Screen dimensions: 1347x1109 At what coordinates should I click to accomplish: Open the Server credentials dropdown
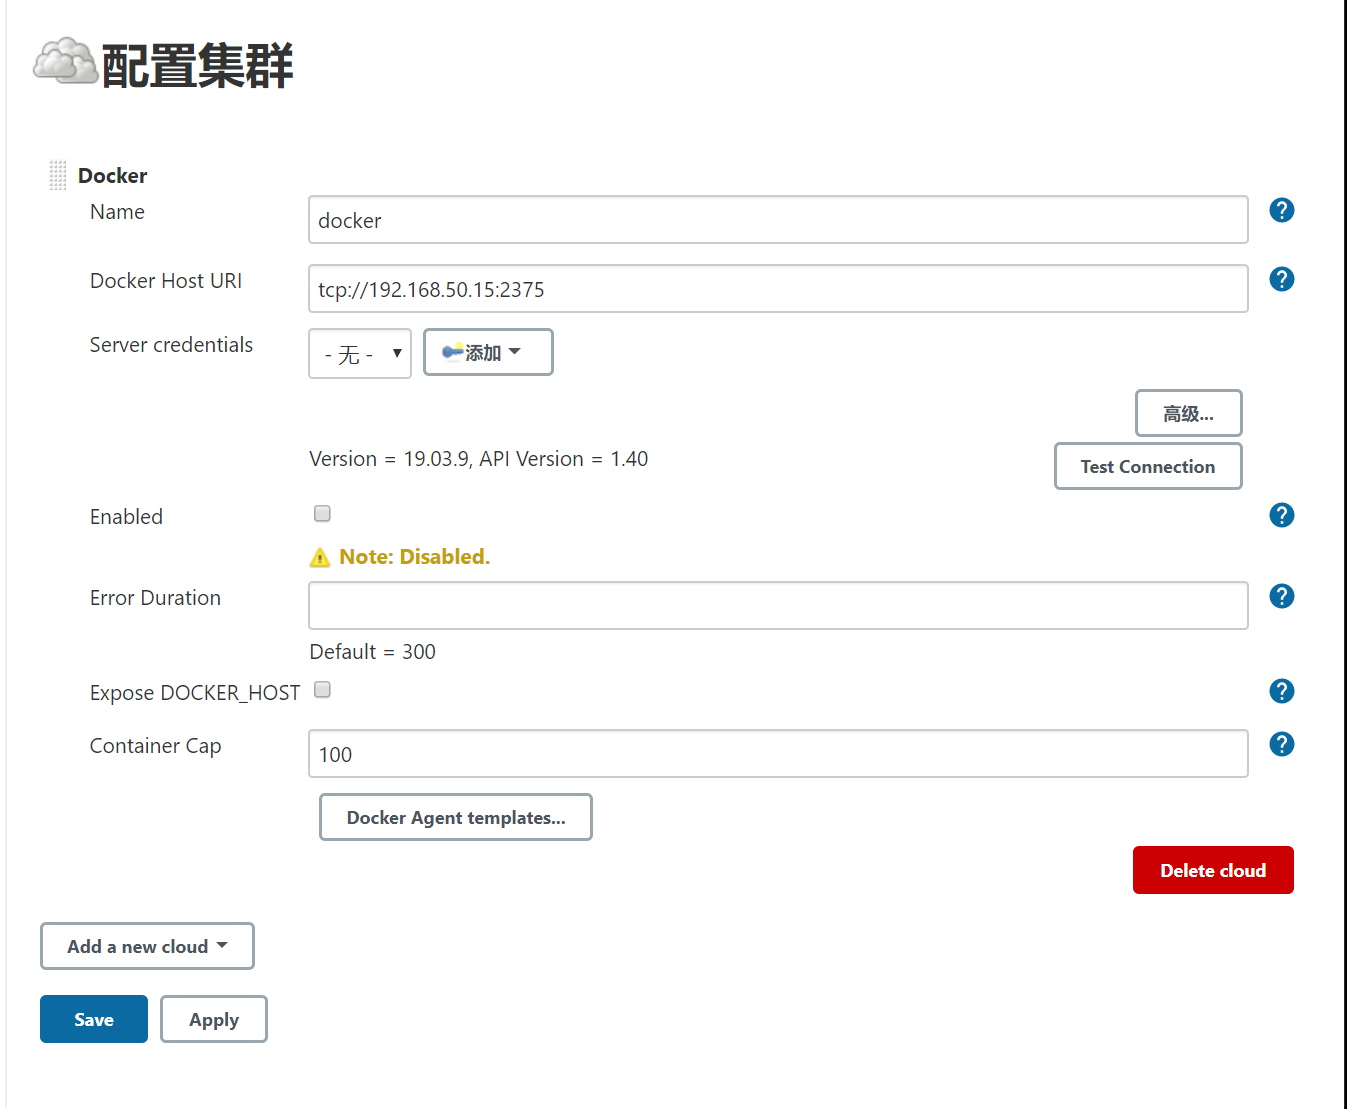(360, 354)
